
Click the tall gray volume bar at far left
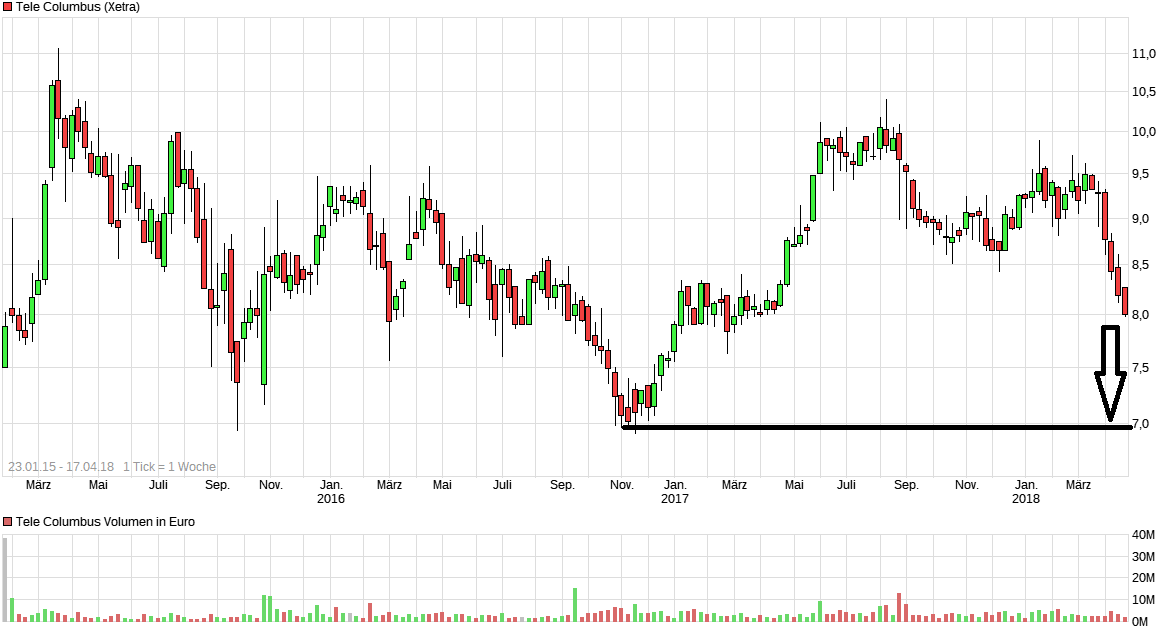(x=5, y=580)
